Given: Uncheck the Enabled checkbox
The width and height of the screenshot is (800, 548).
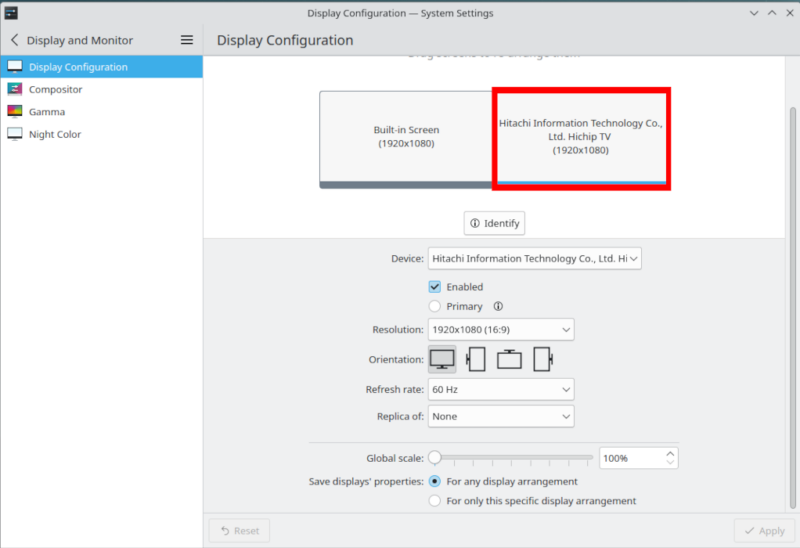Looking at the screenshot, I should click(435, 287).
